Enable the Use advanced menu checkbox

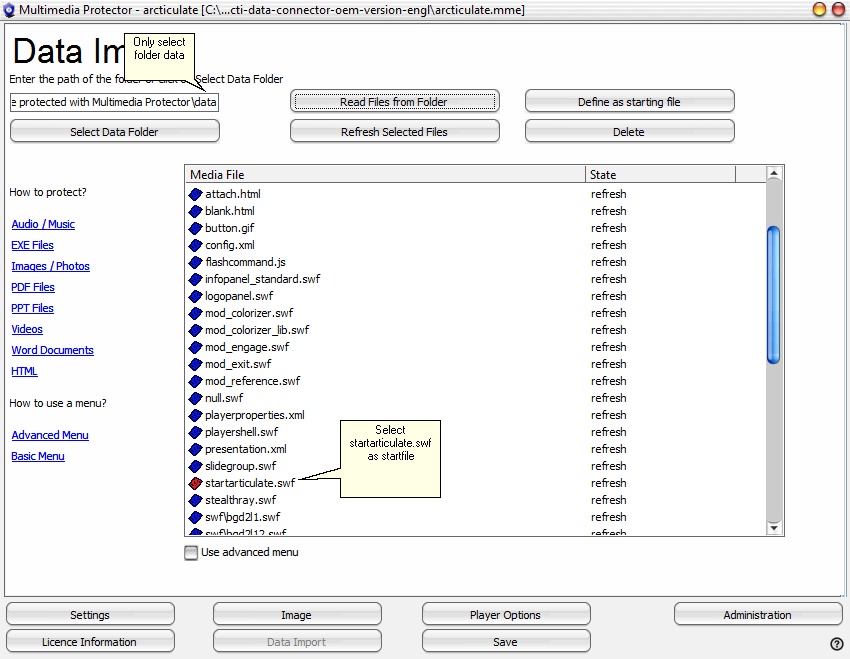pyautogui.click(x=191, y=552)
